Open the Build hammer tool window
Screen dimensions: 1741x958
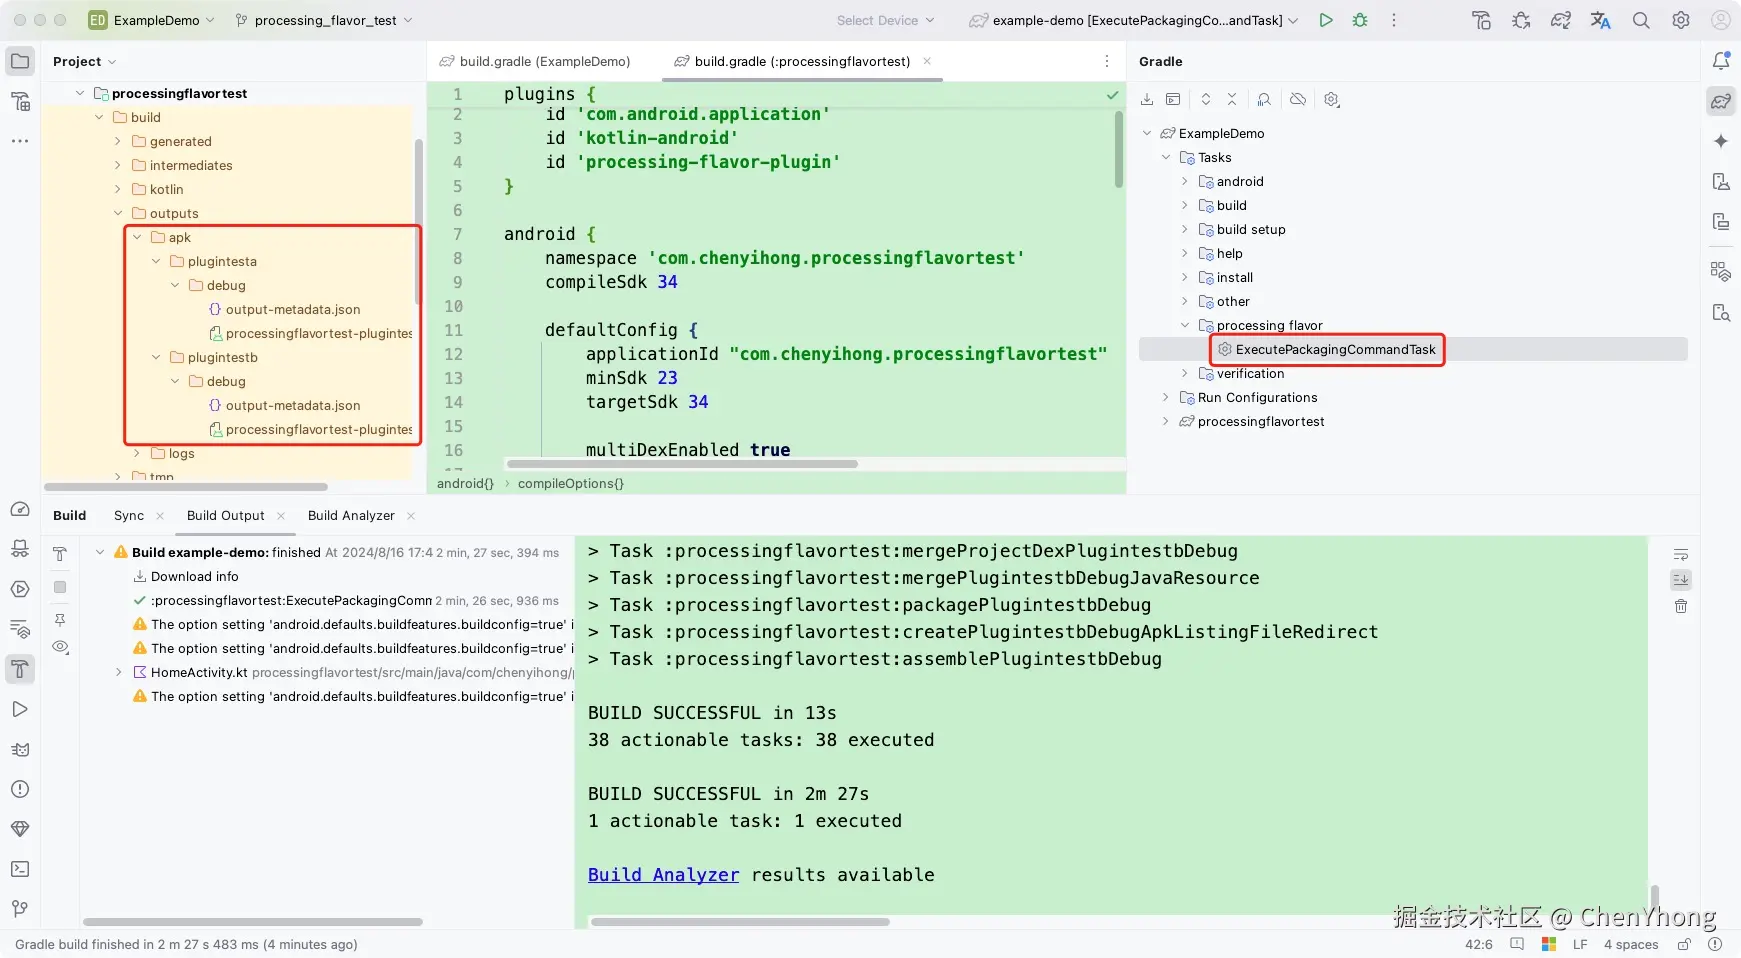tap(20, 669)
